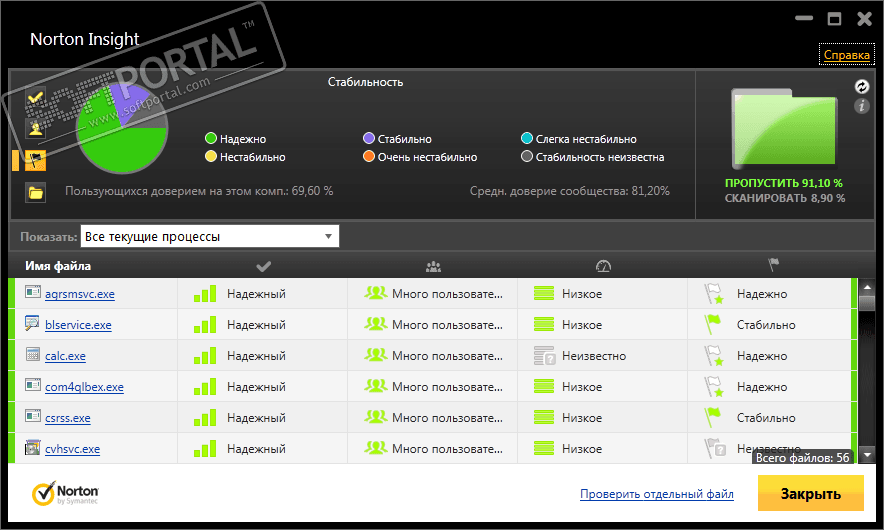Click the information icon below refresh
This screenshot has height=530, width=884.
click(x=861, y=105)
